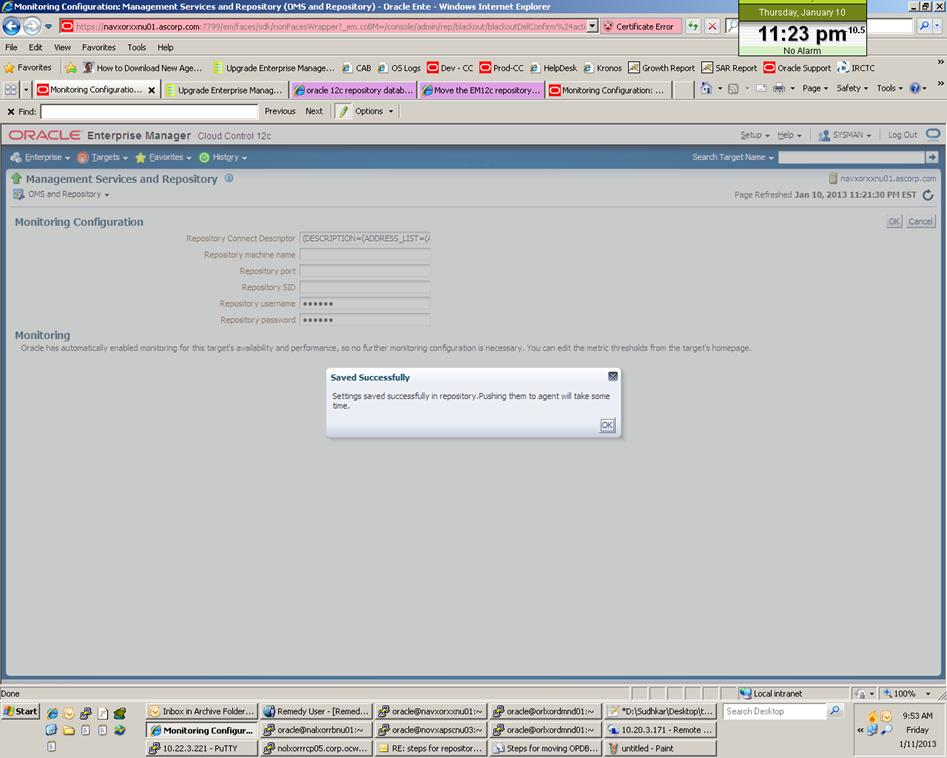Click the Log Out link
This screenshot has width=947, height=758.
click(x=902, y=135)
